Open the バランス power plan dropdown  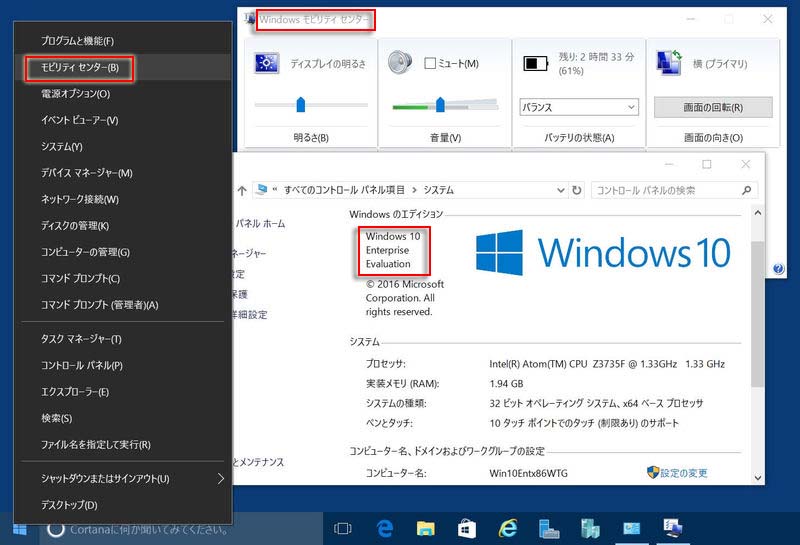tap(579, 107)
